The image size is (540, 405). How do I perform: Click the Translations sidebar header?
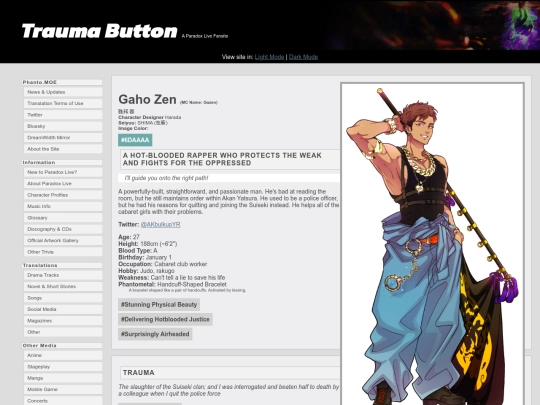point(62,265)
